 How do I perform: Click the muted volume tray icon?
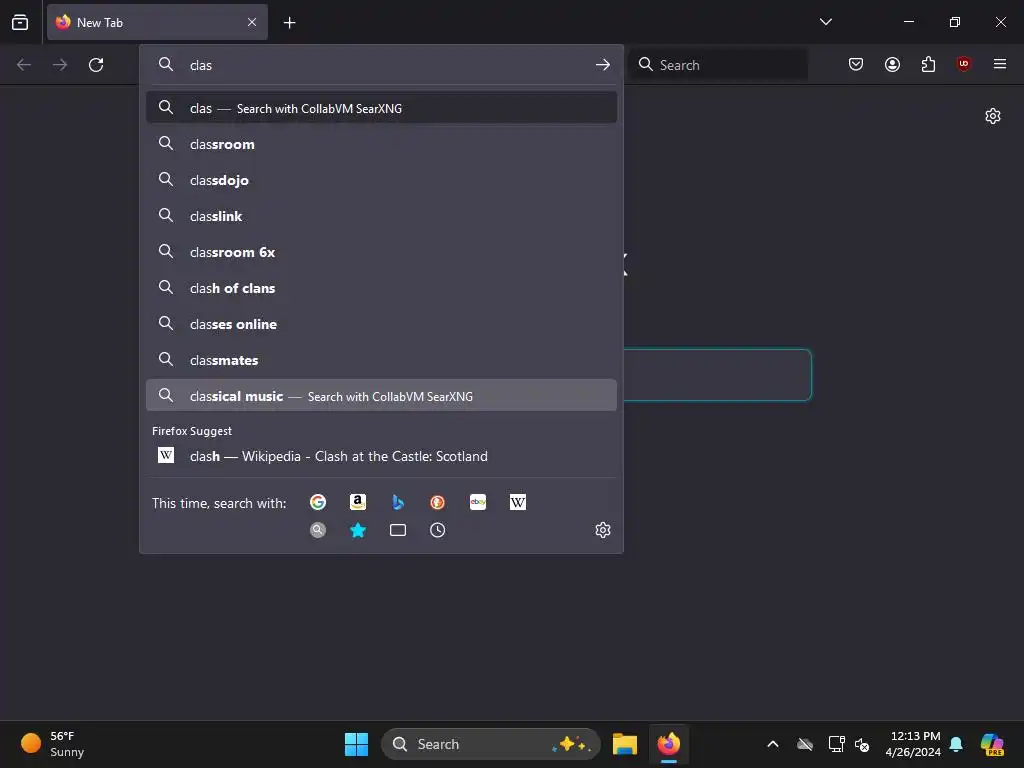862,744
